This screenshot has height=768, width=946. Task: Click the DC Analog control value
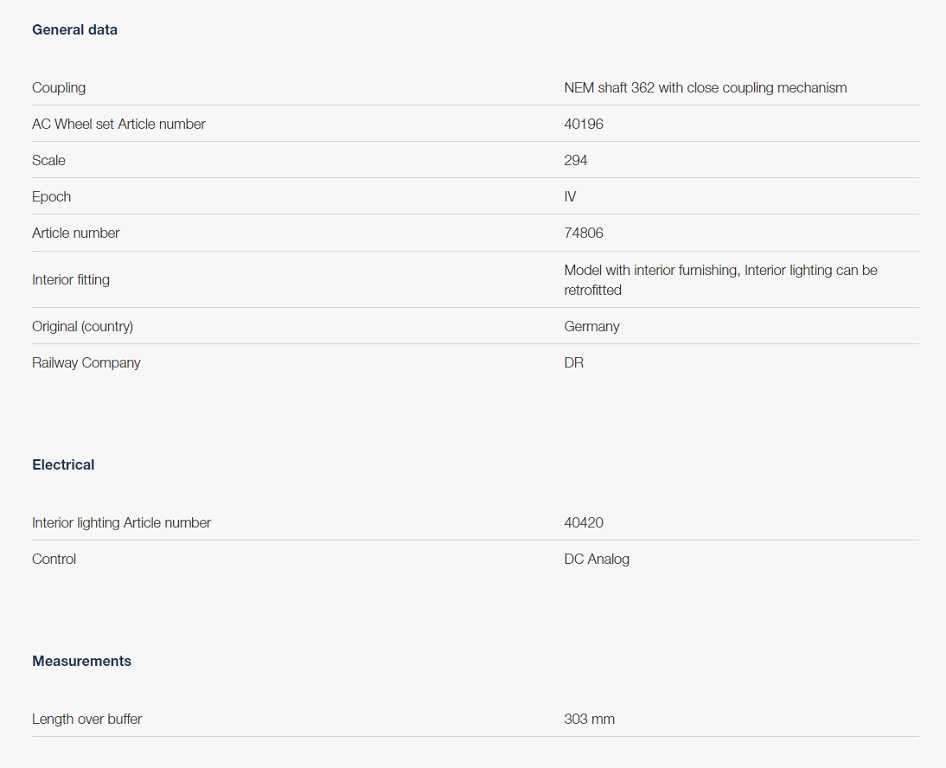[597, 559]
